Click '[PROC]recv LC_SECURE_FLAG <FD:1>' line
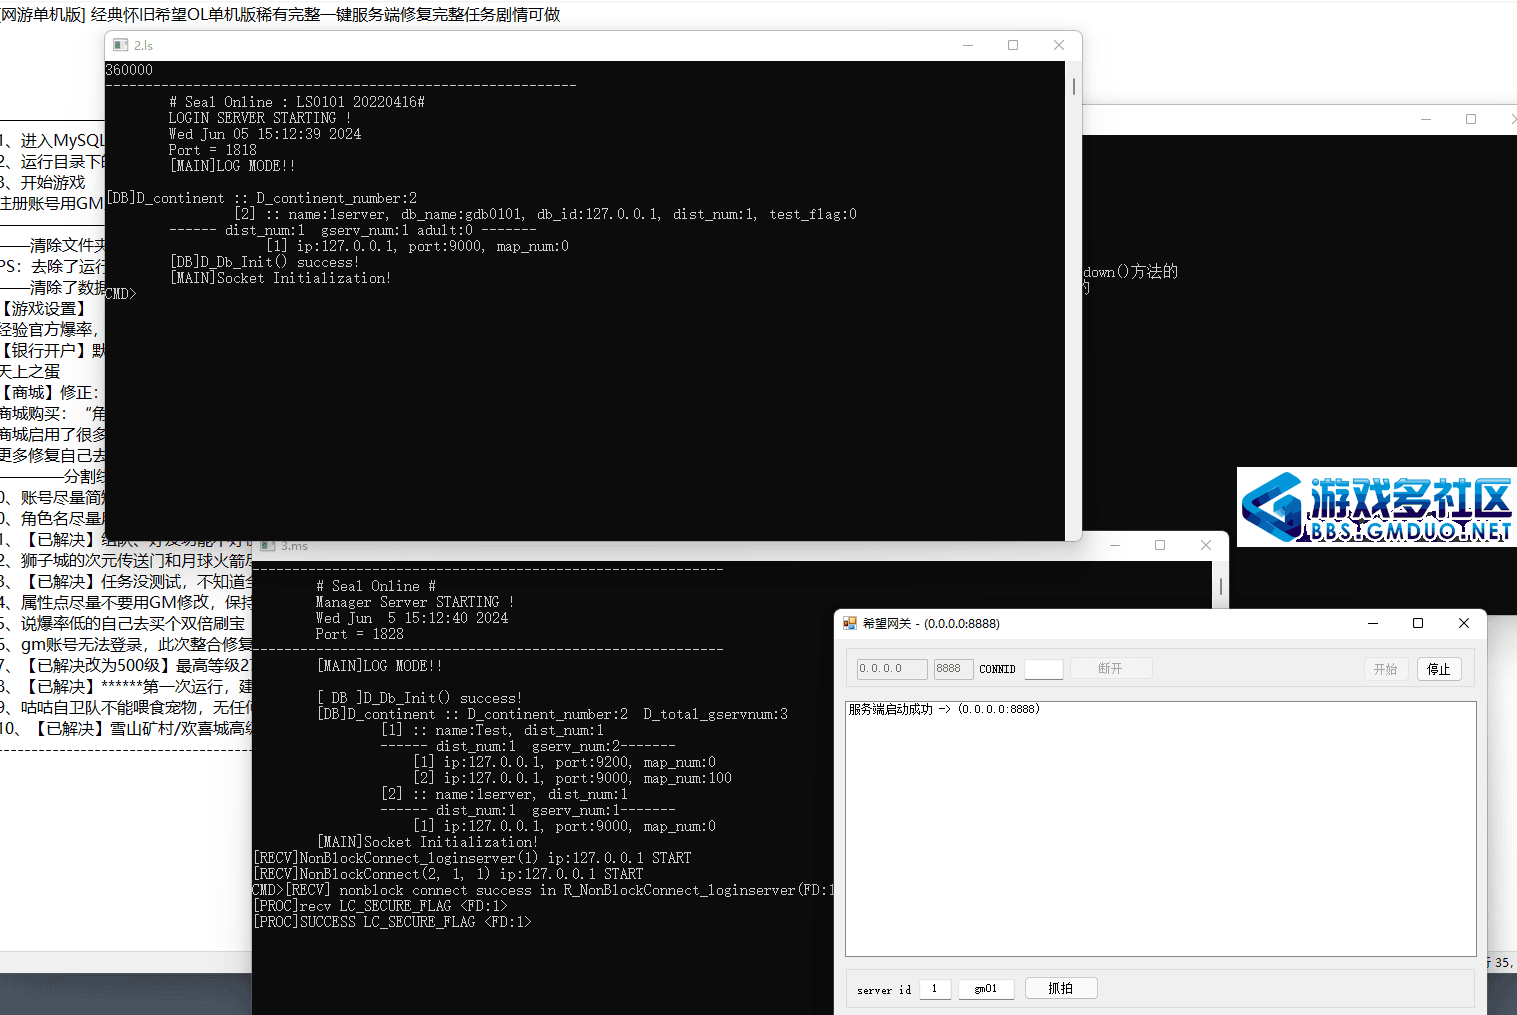The height and width of the screenshot is (1015, 1517). [380, 906]
